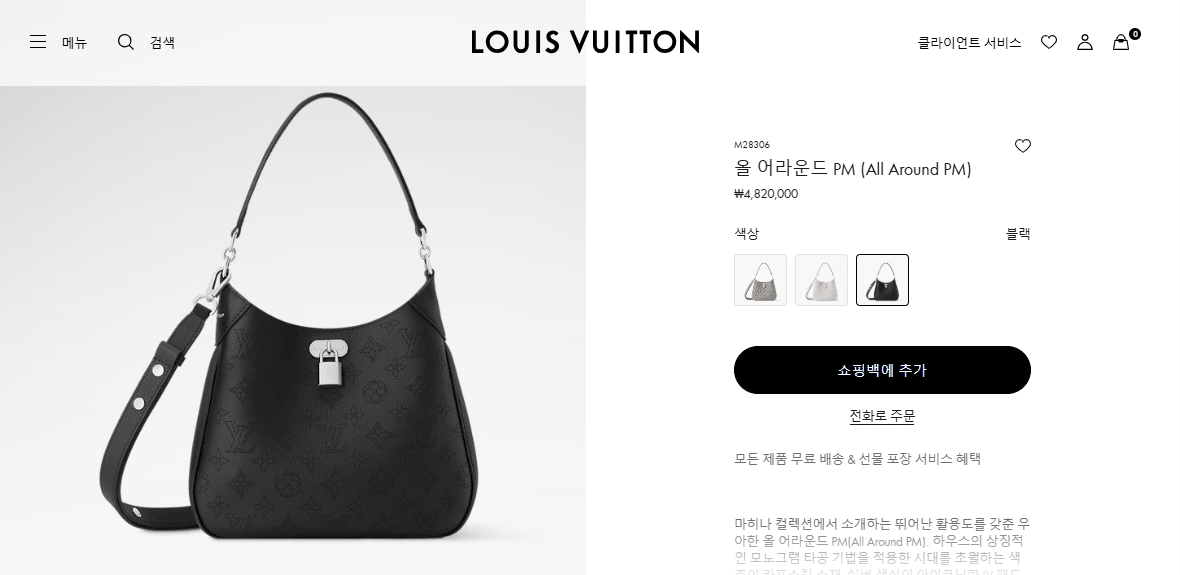Open 클라이언트 서비스 in header
This screenshot has width=1180, height=575.
pos(969,43)
